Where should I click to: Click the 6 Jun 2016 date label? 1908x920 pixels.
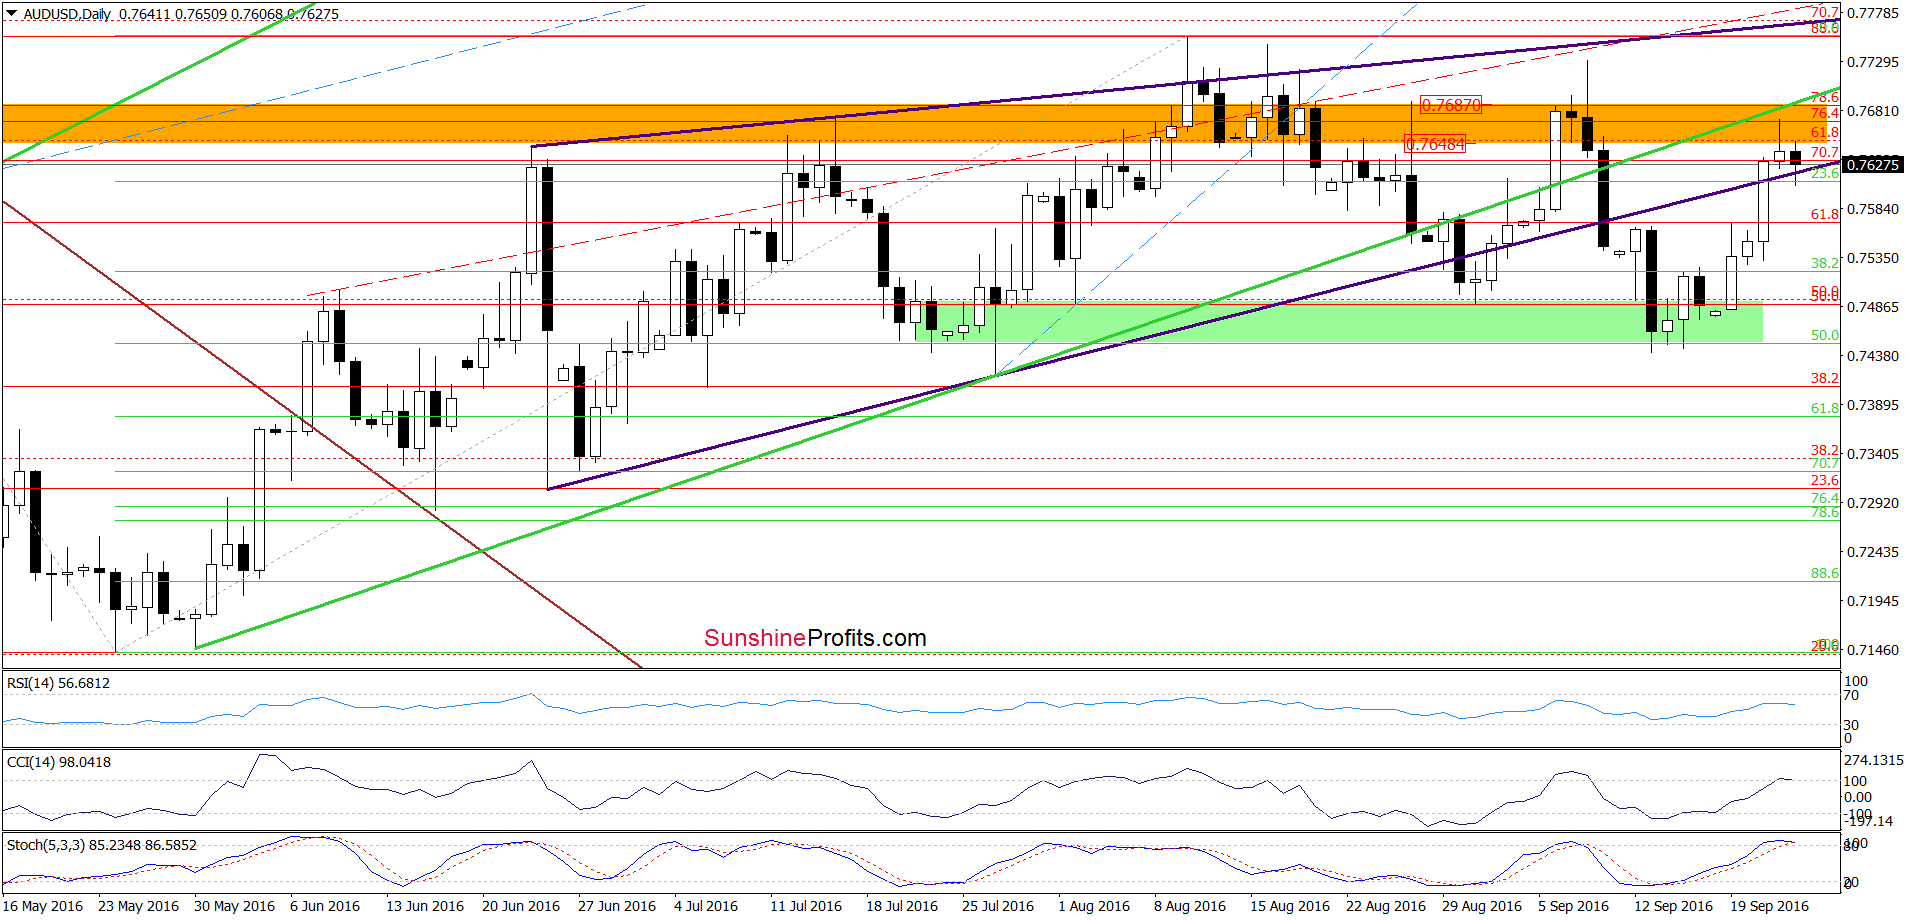coord(325,906)
